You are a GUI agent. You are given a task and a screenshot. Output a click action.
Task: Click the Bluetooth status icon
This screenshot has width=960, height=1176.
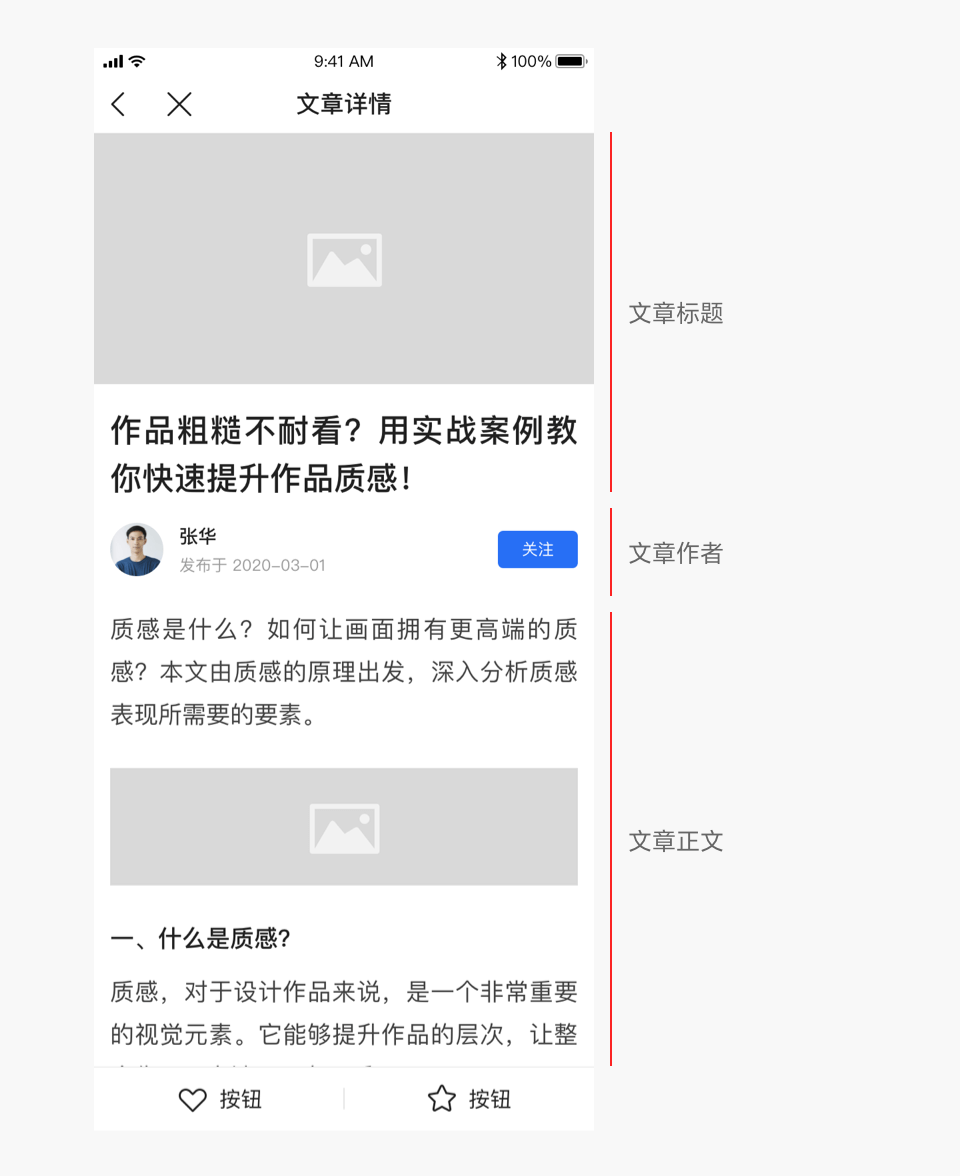(502, 62)
